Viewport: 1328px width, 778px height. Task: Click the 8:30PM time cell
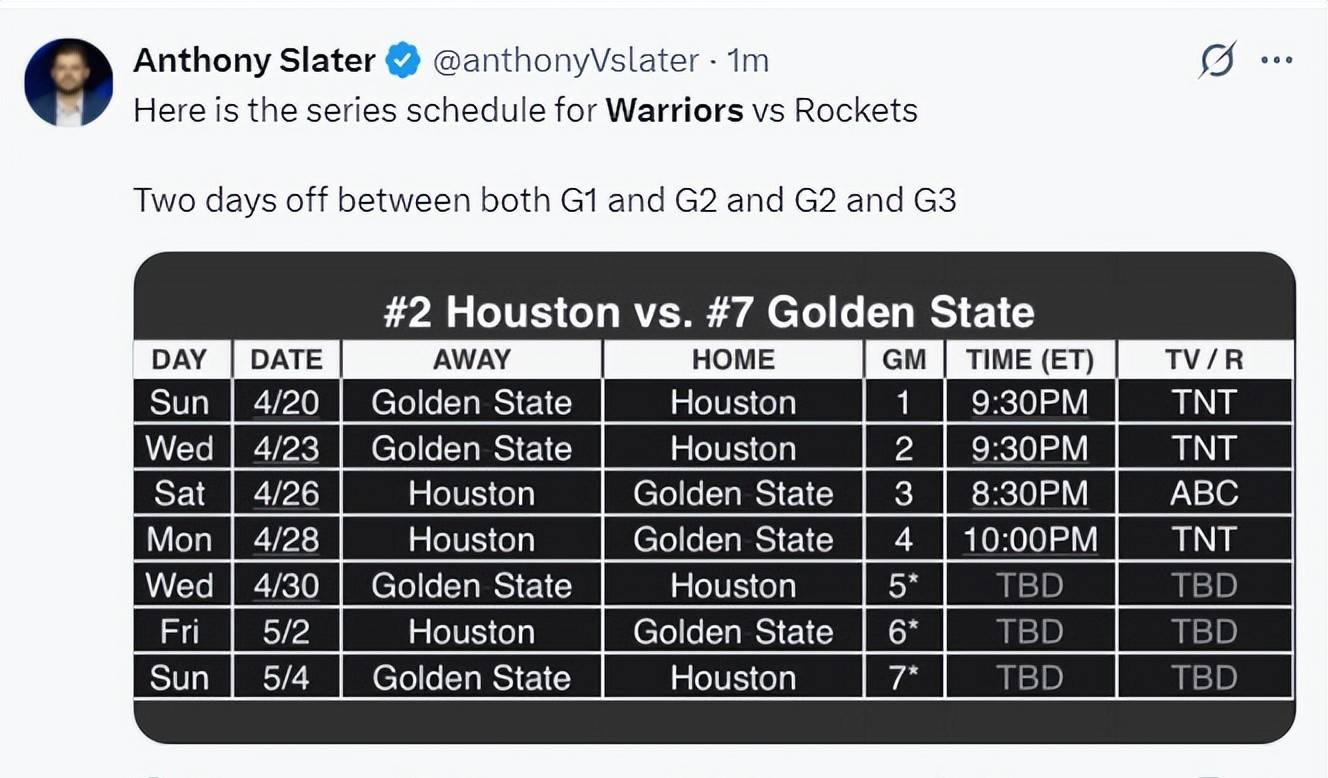tap(1030, 494)
